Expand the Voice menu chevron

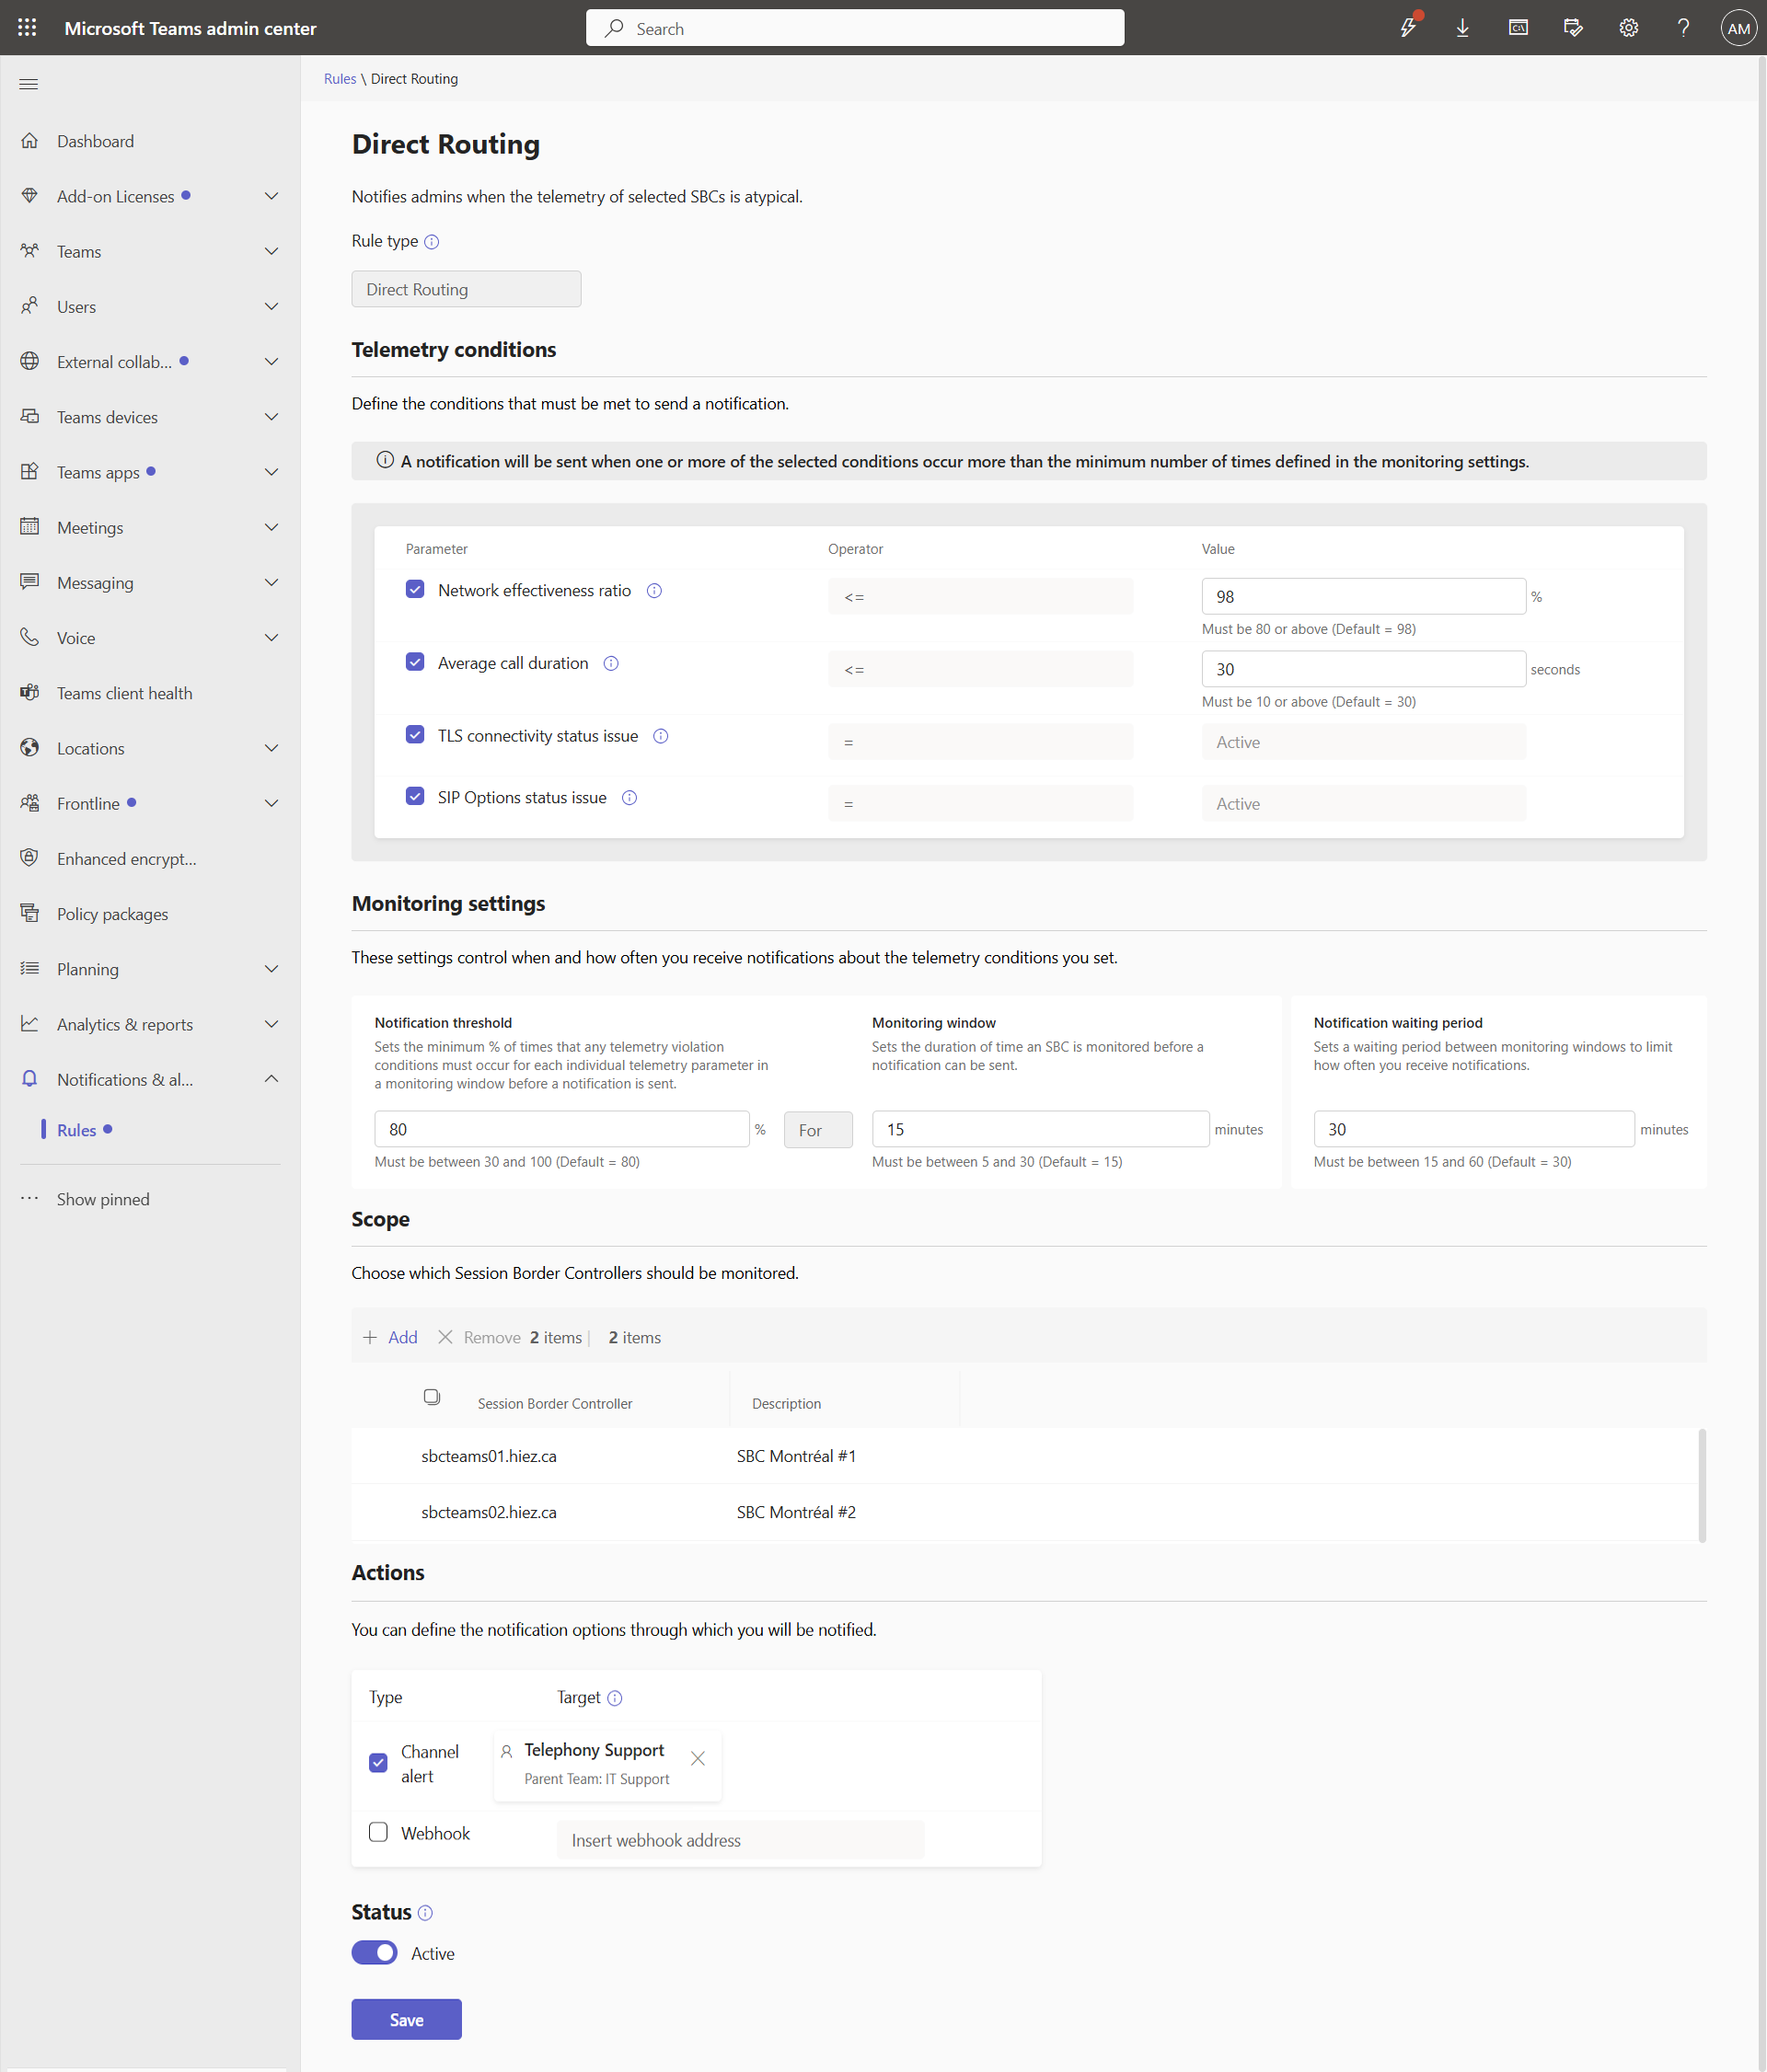point(271,638)
